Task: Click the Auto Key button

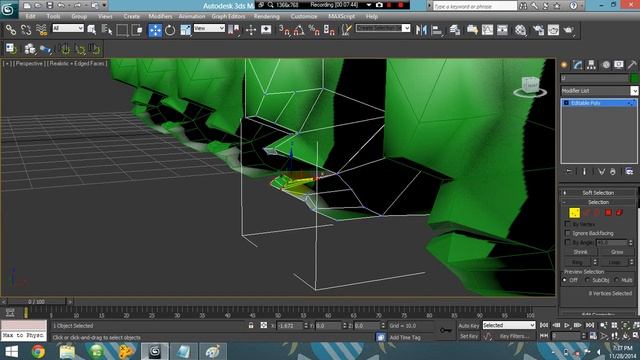Action: click(x=469, y=326)
